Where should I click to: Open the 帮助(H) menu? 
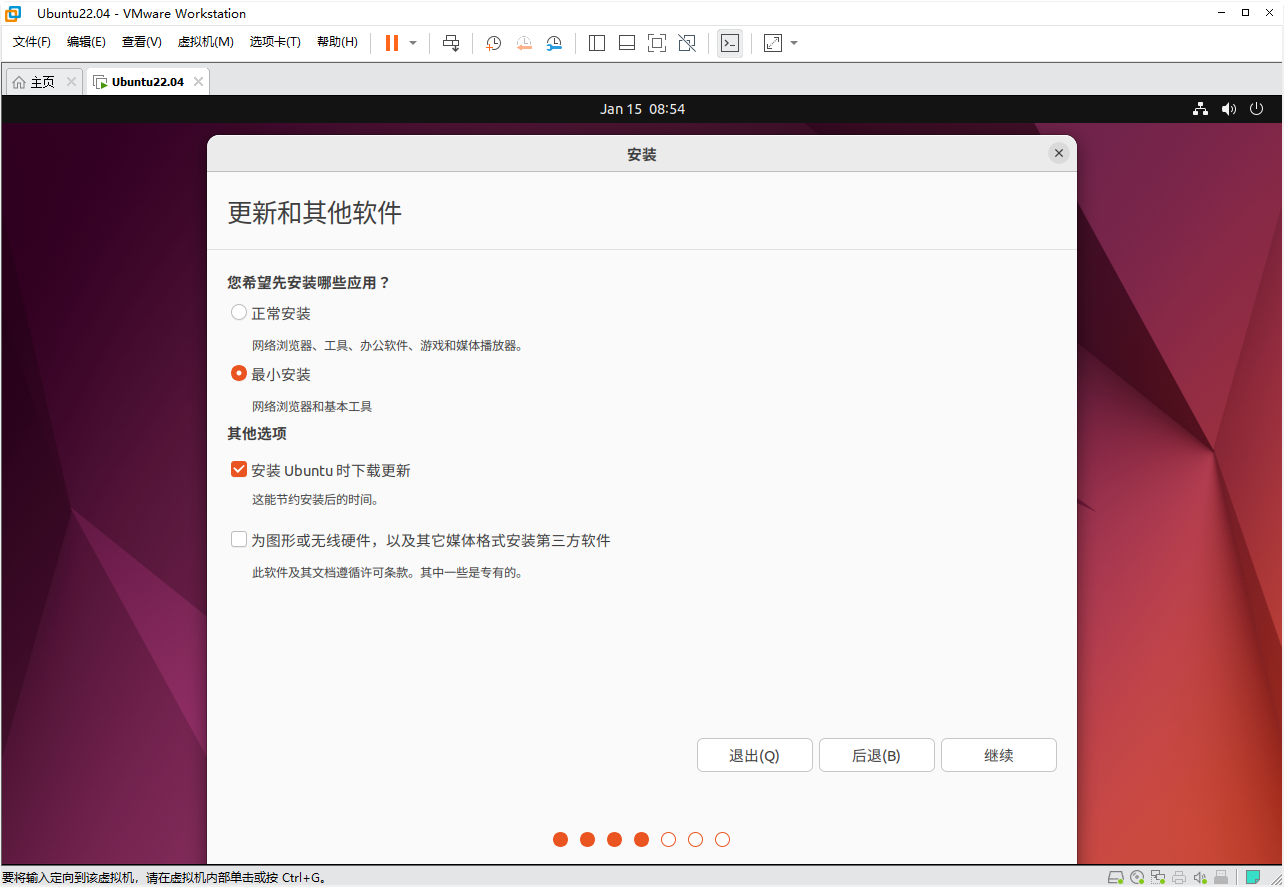[337, 42]
